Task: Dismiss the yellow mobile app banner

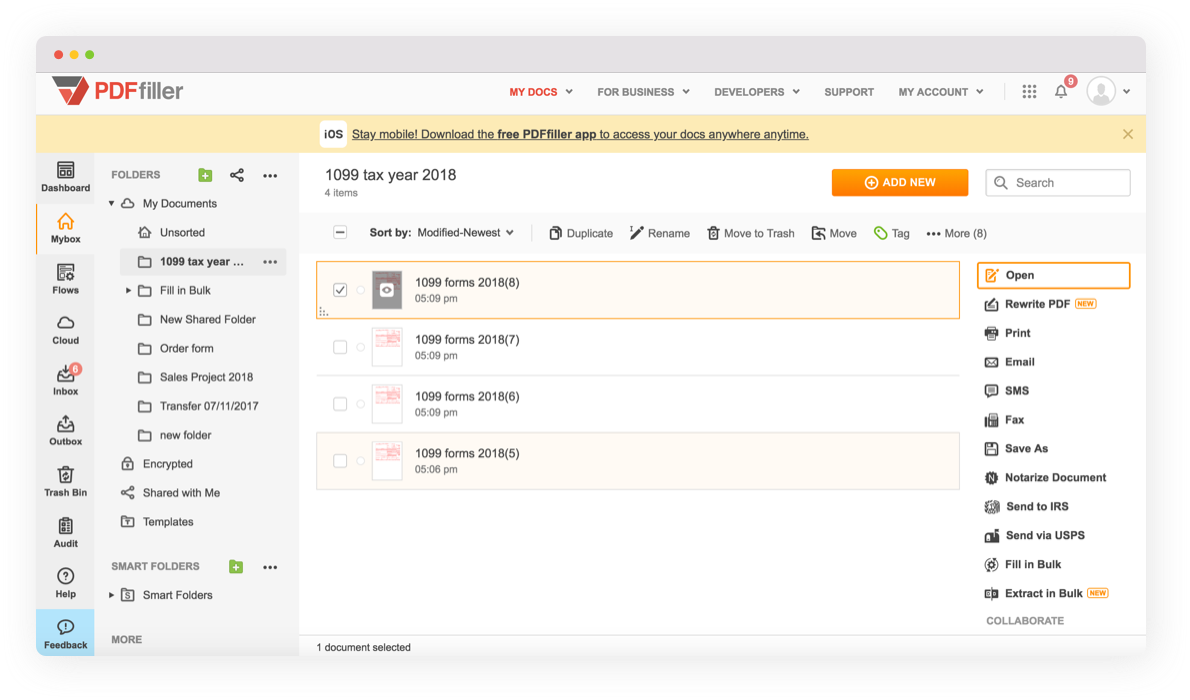Action: coord(1128,134)
